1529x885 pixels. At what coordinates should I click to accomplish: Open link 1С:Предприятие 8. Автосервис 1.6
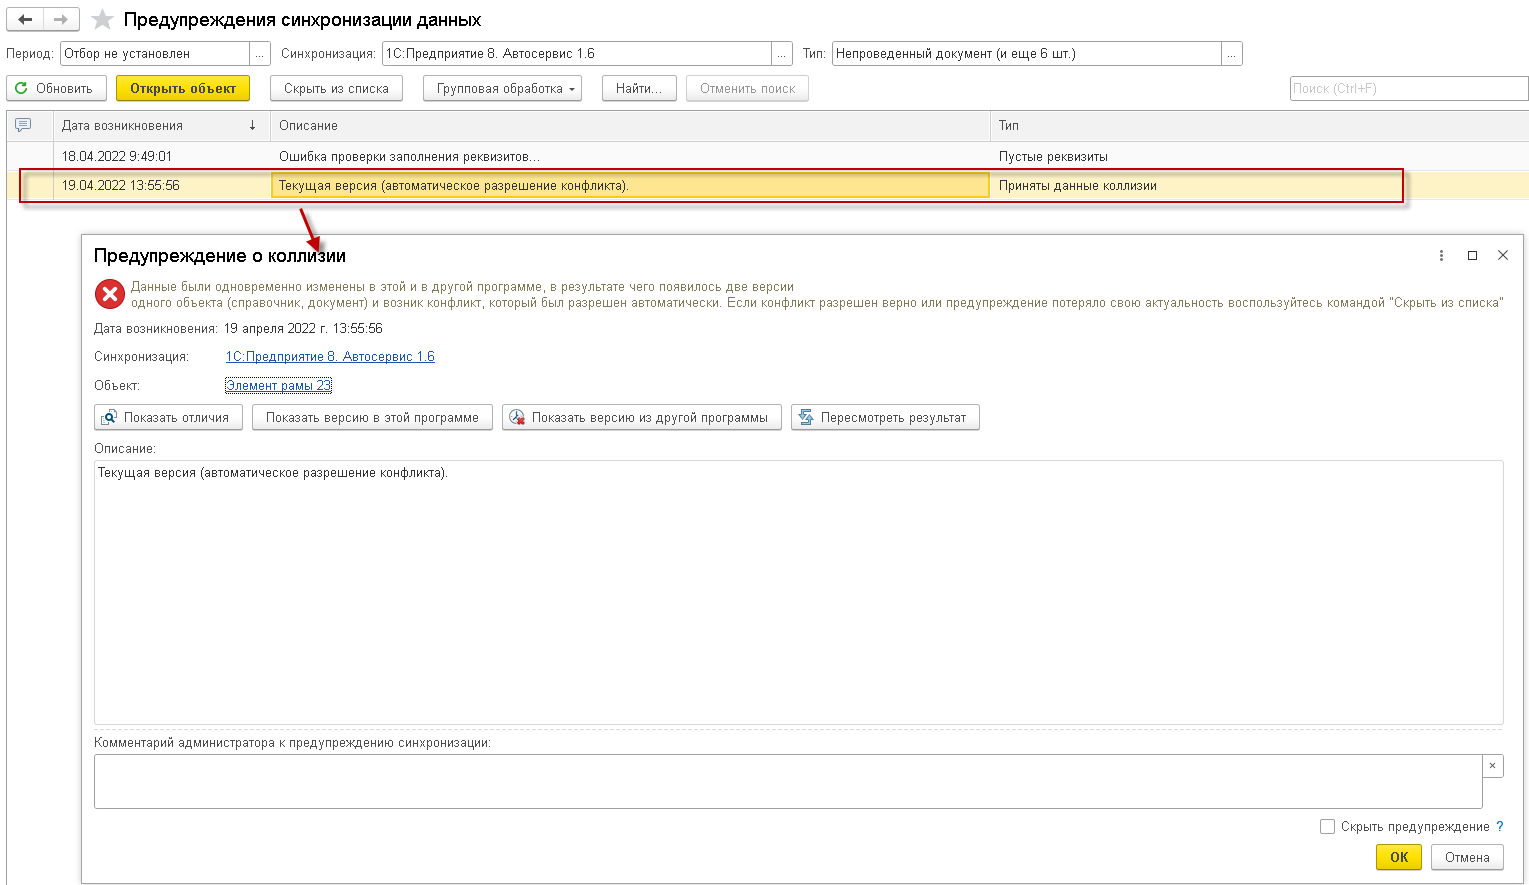[x=330, y=357]
